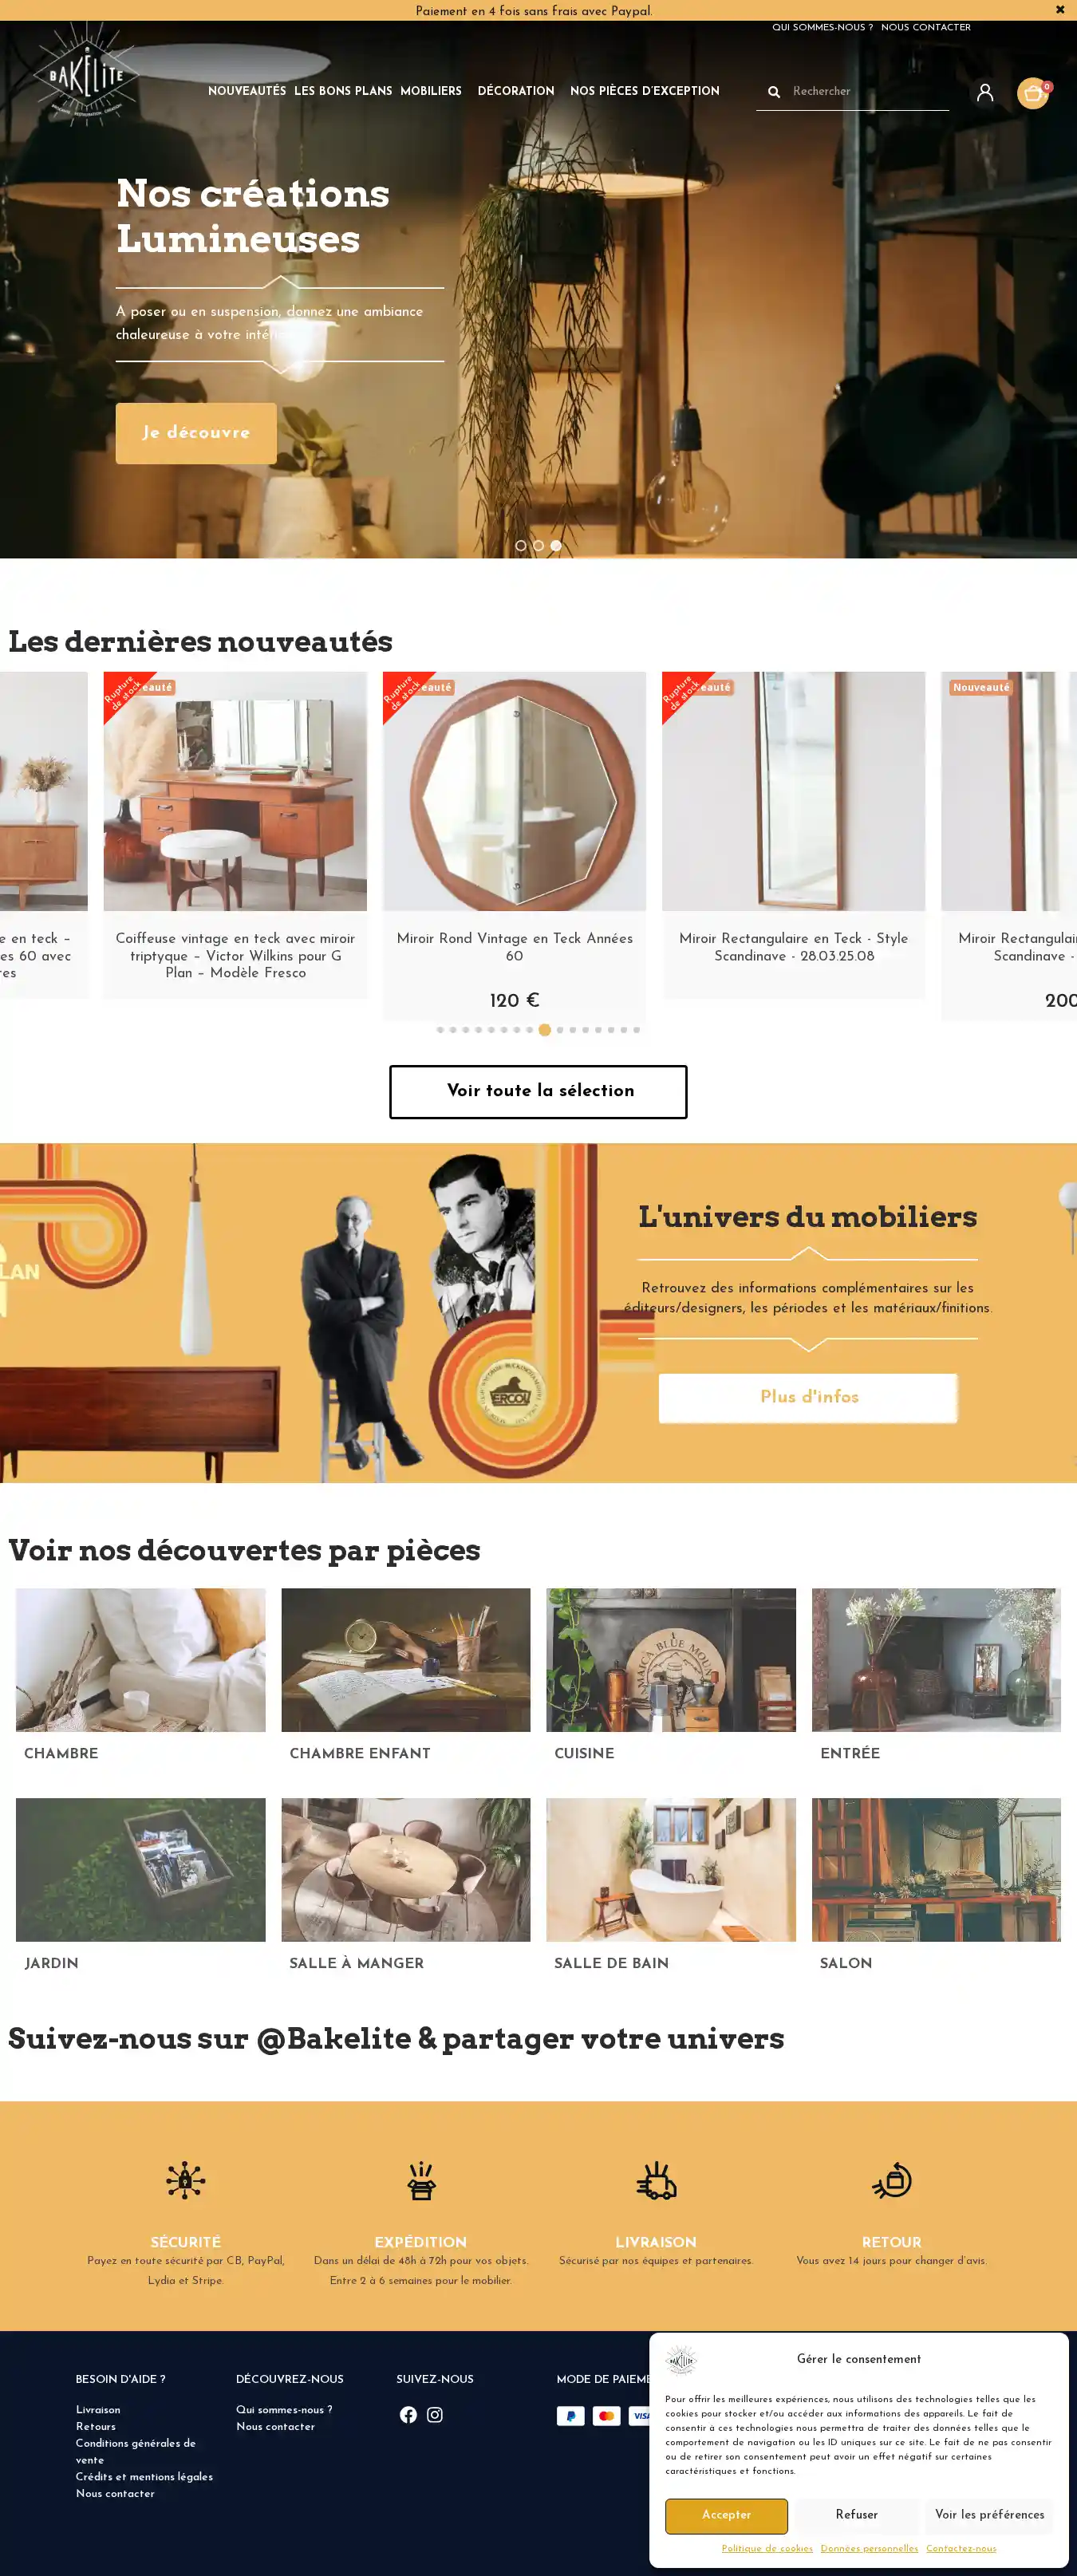Select the third hero slider dot
The width and height of the screenshot is (1077, 2576).
[x=556, y=546]
